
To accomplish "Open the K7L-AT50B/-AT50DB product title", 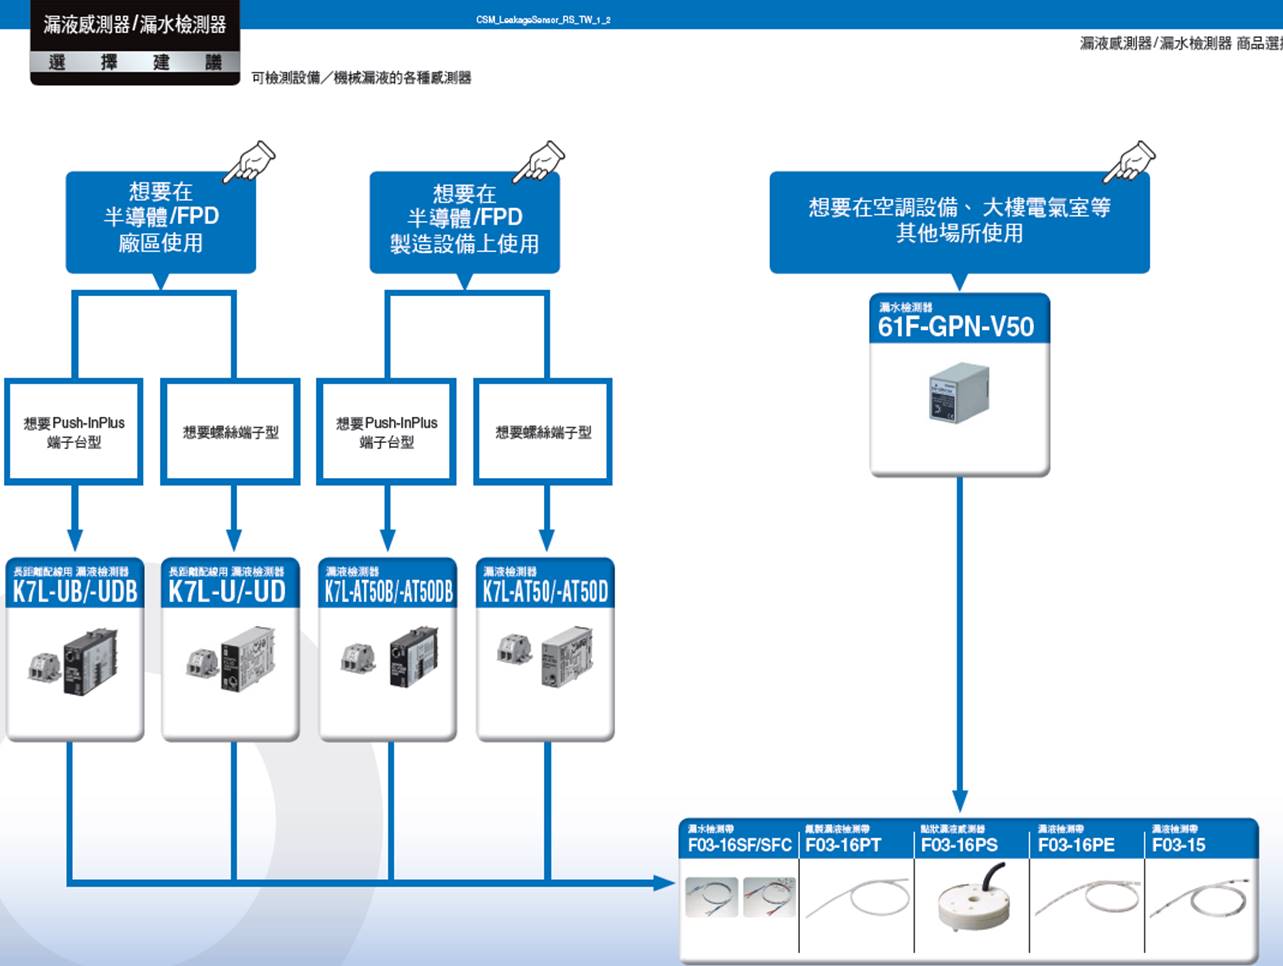I will tap(388, 591).
